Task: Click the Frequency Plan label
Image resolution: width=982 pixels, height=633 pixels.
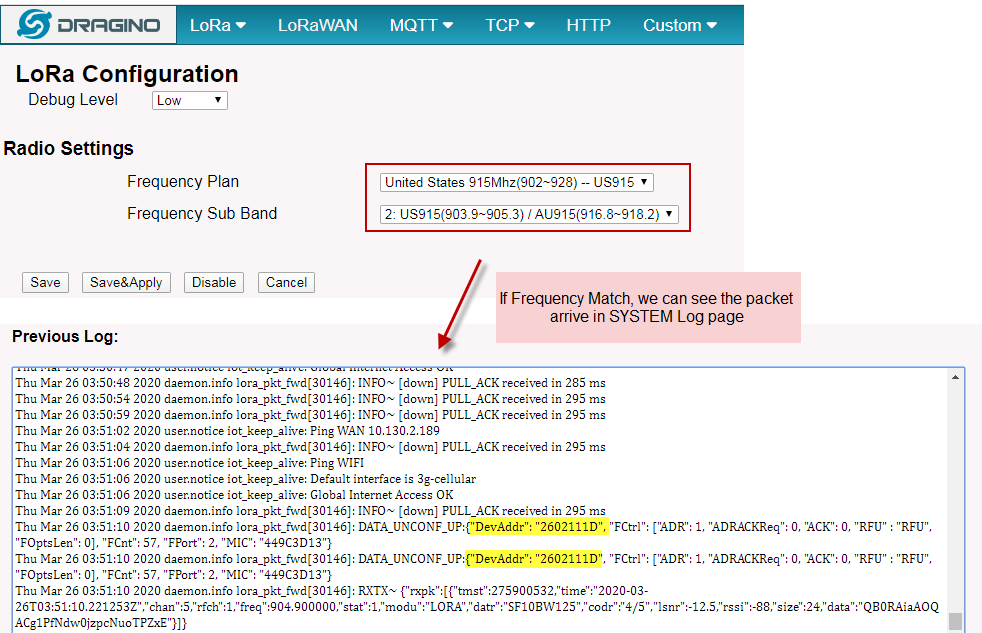Action: click(x=183, y=182)
